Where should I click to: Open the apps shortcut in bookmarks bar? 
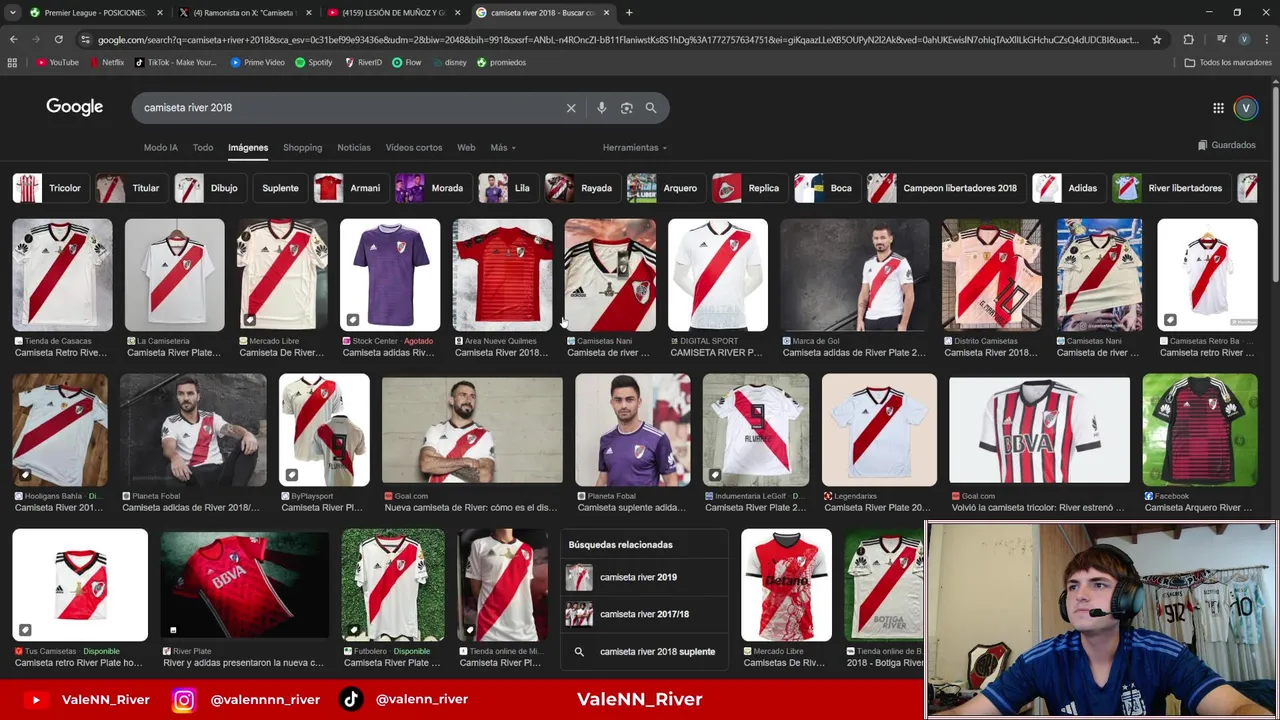(12, 62)
